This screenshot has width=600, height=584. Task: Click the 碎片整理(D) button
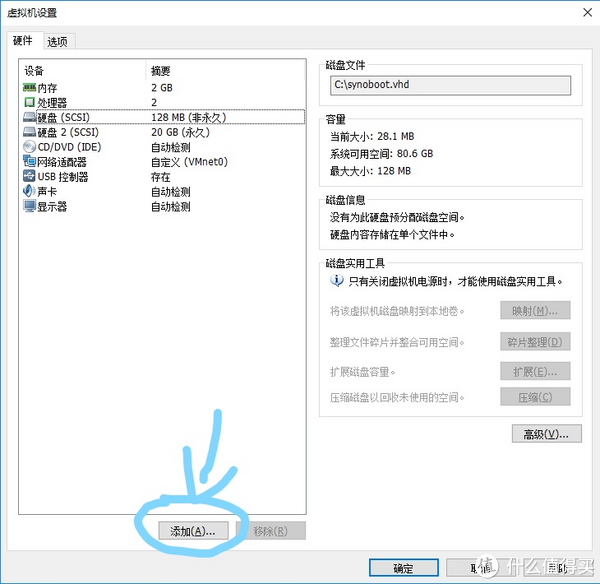click(535, 342)
